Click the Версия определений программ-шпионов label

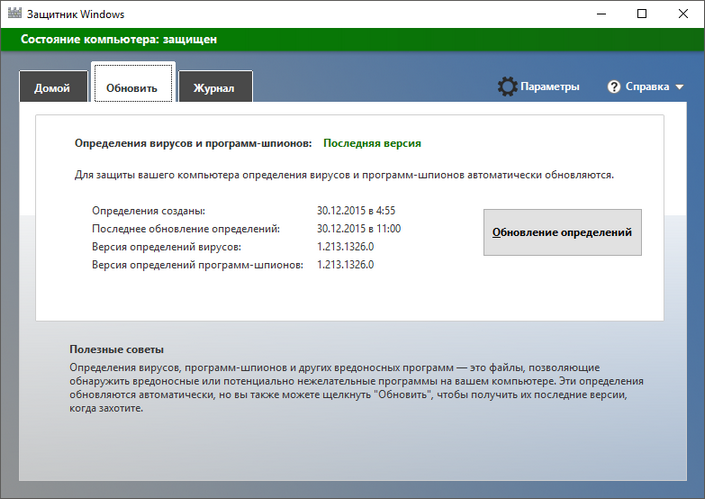pyautogui.click(x=197, y=265)
